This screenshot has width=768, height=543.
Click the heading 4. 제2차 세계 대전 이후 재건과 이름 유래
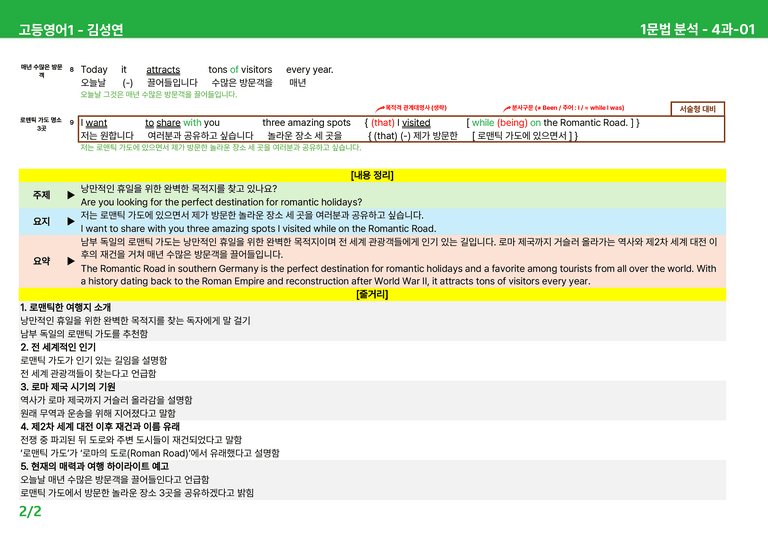point(100,426)
